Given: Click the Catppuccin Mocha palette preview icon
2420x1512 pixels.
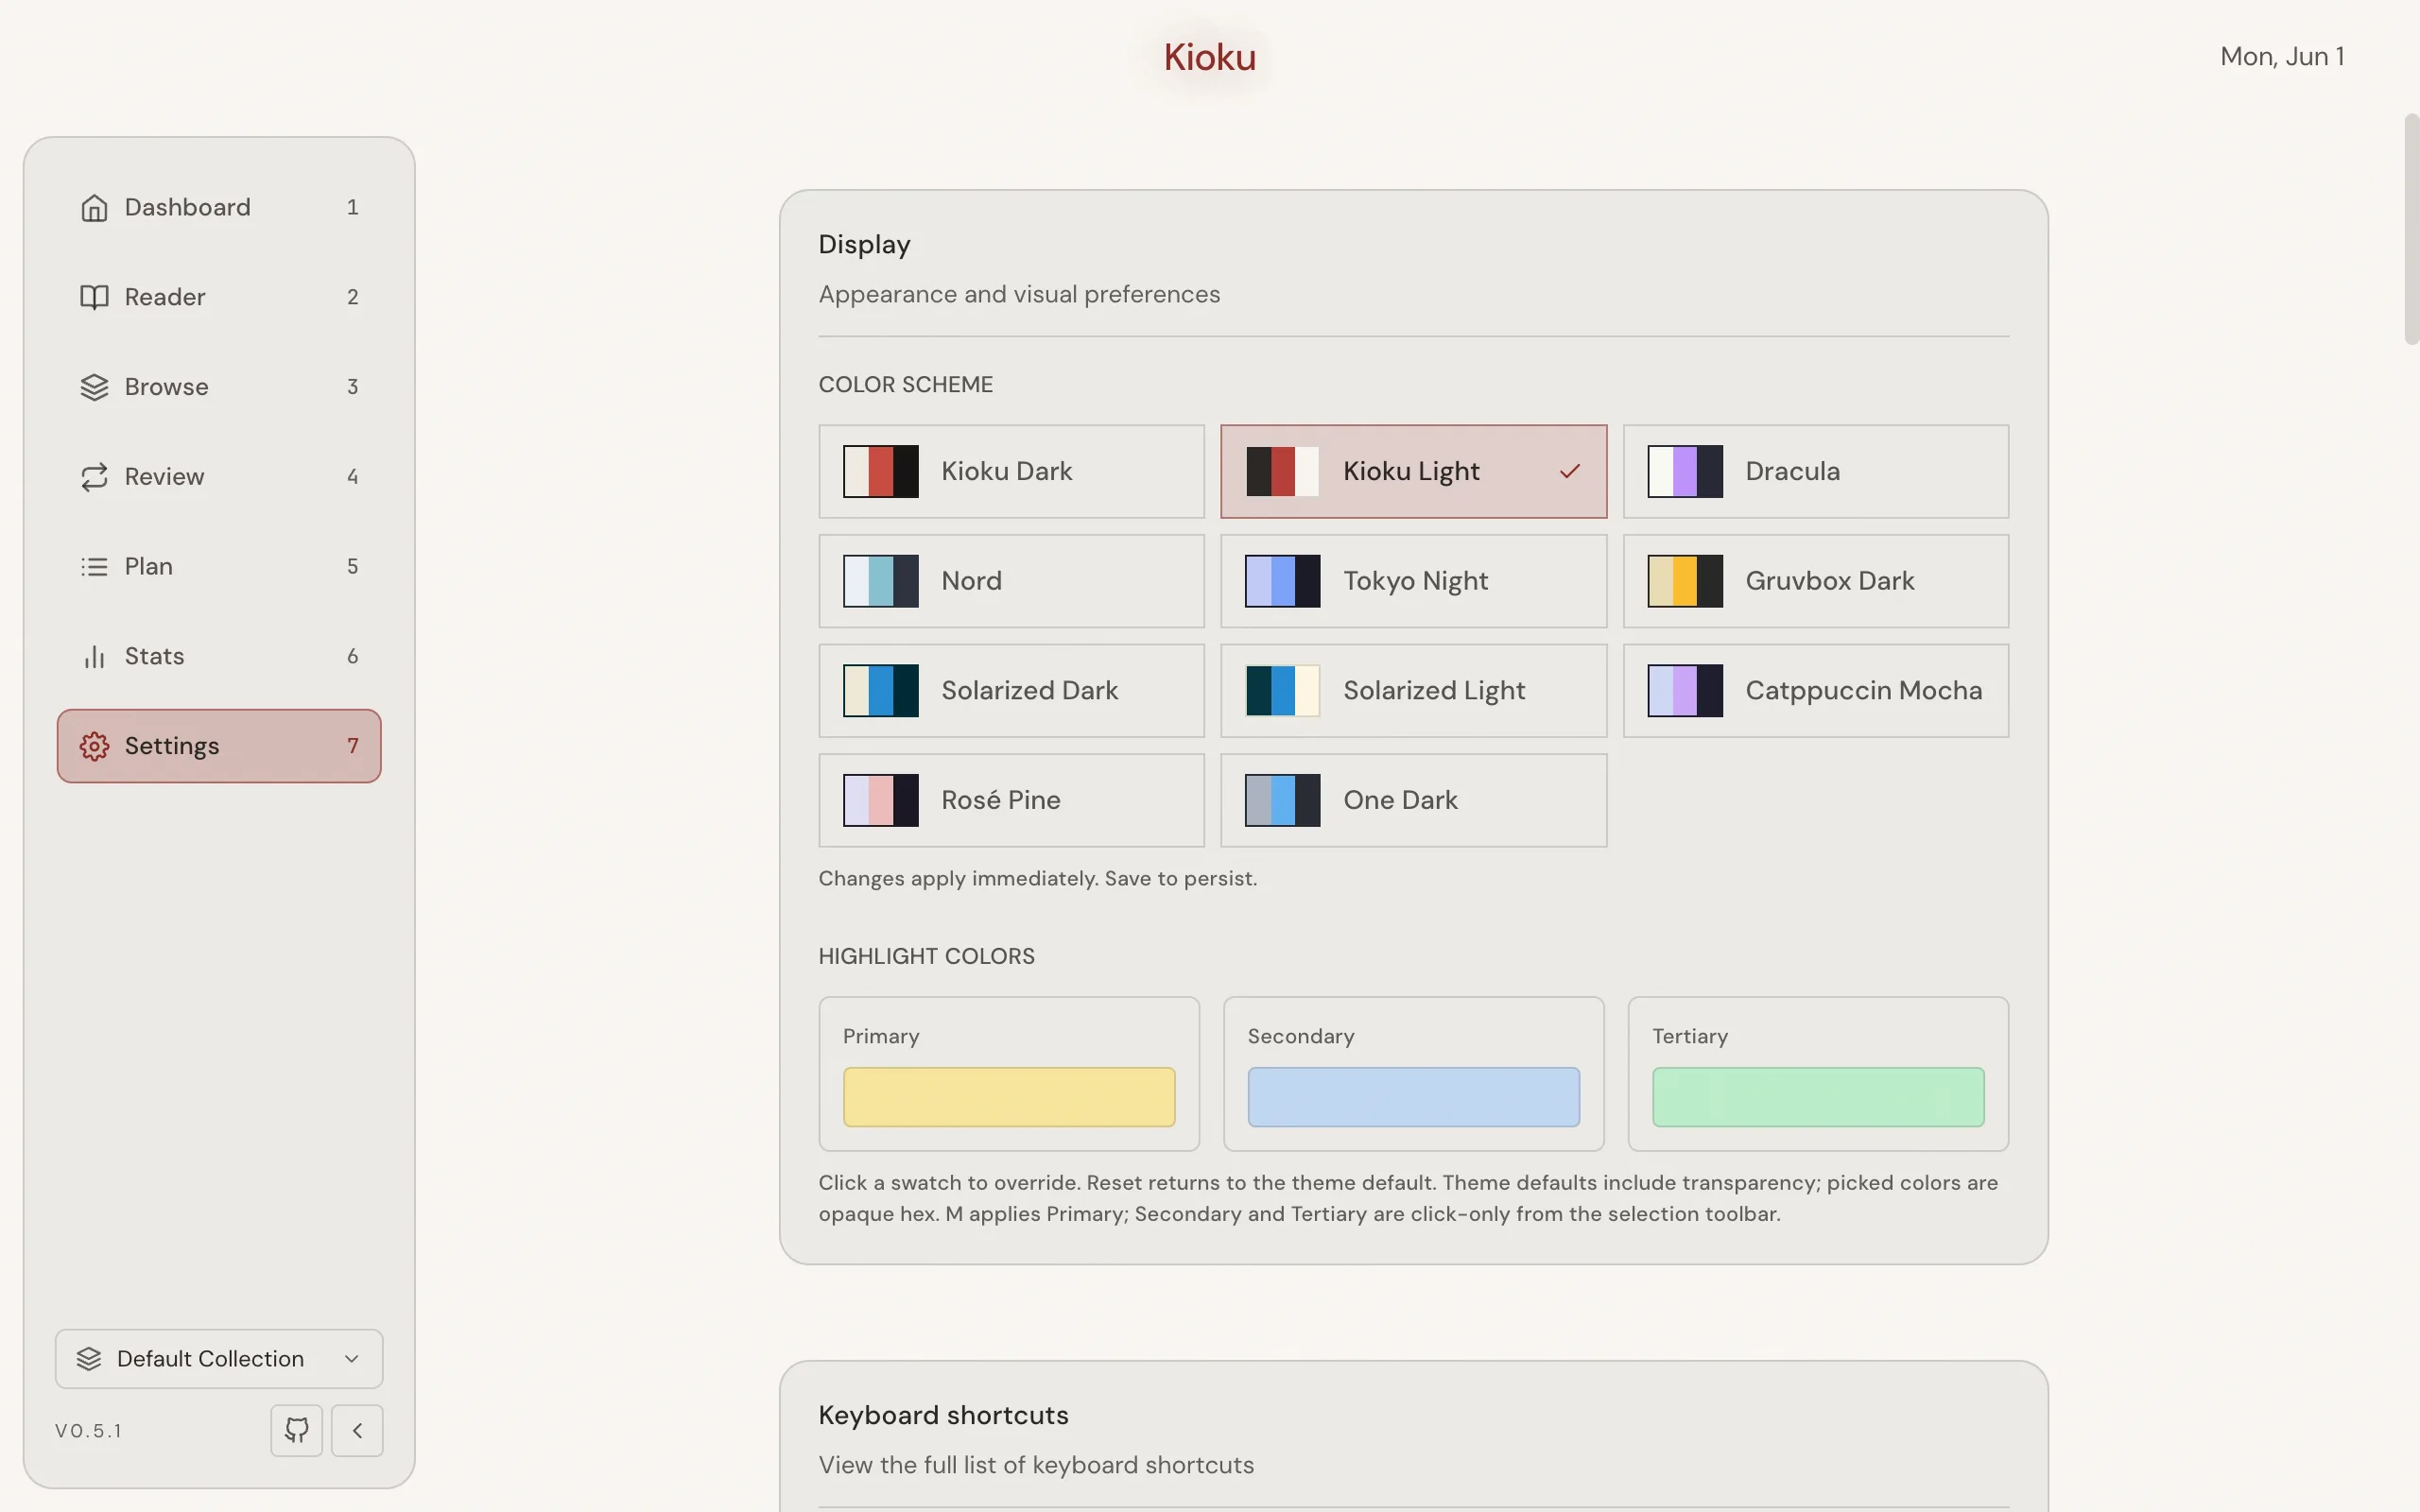Looking at the screenshot, I should coord(1685,691).
